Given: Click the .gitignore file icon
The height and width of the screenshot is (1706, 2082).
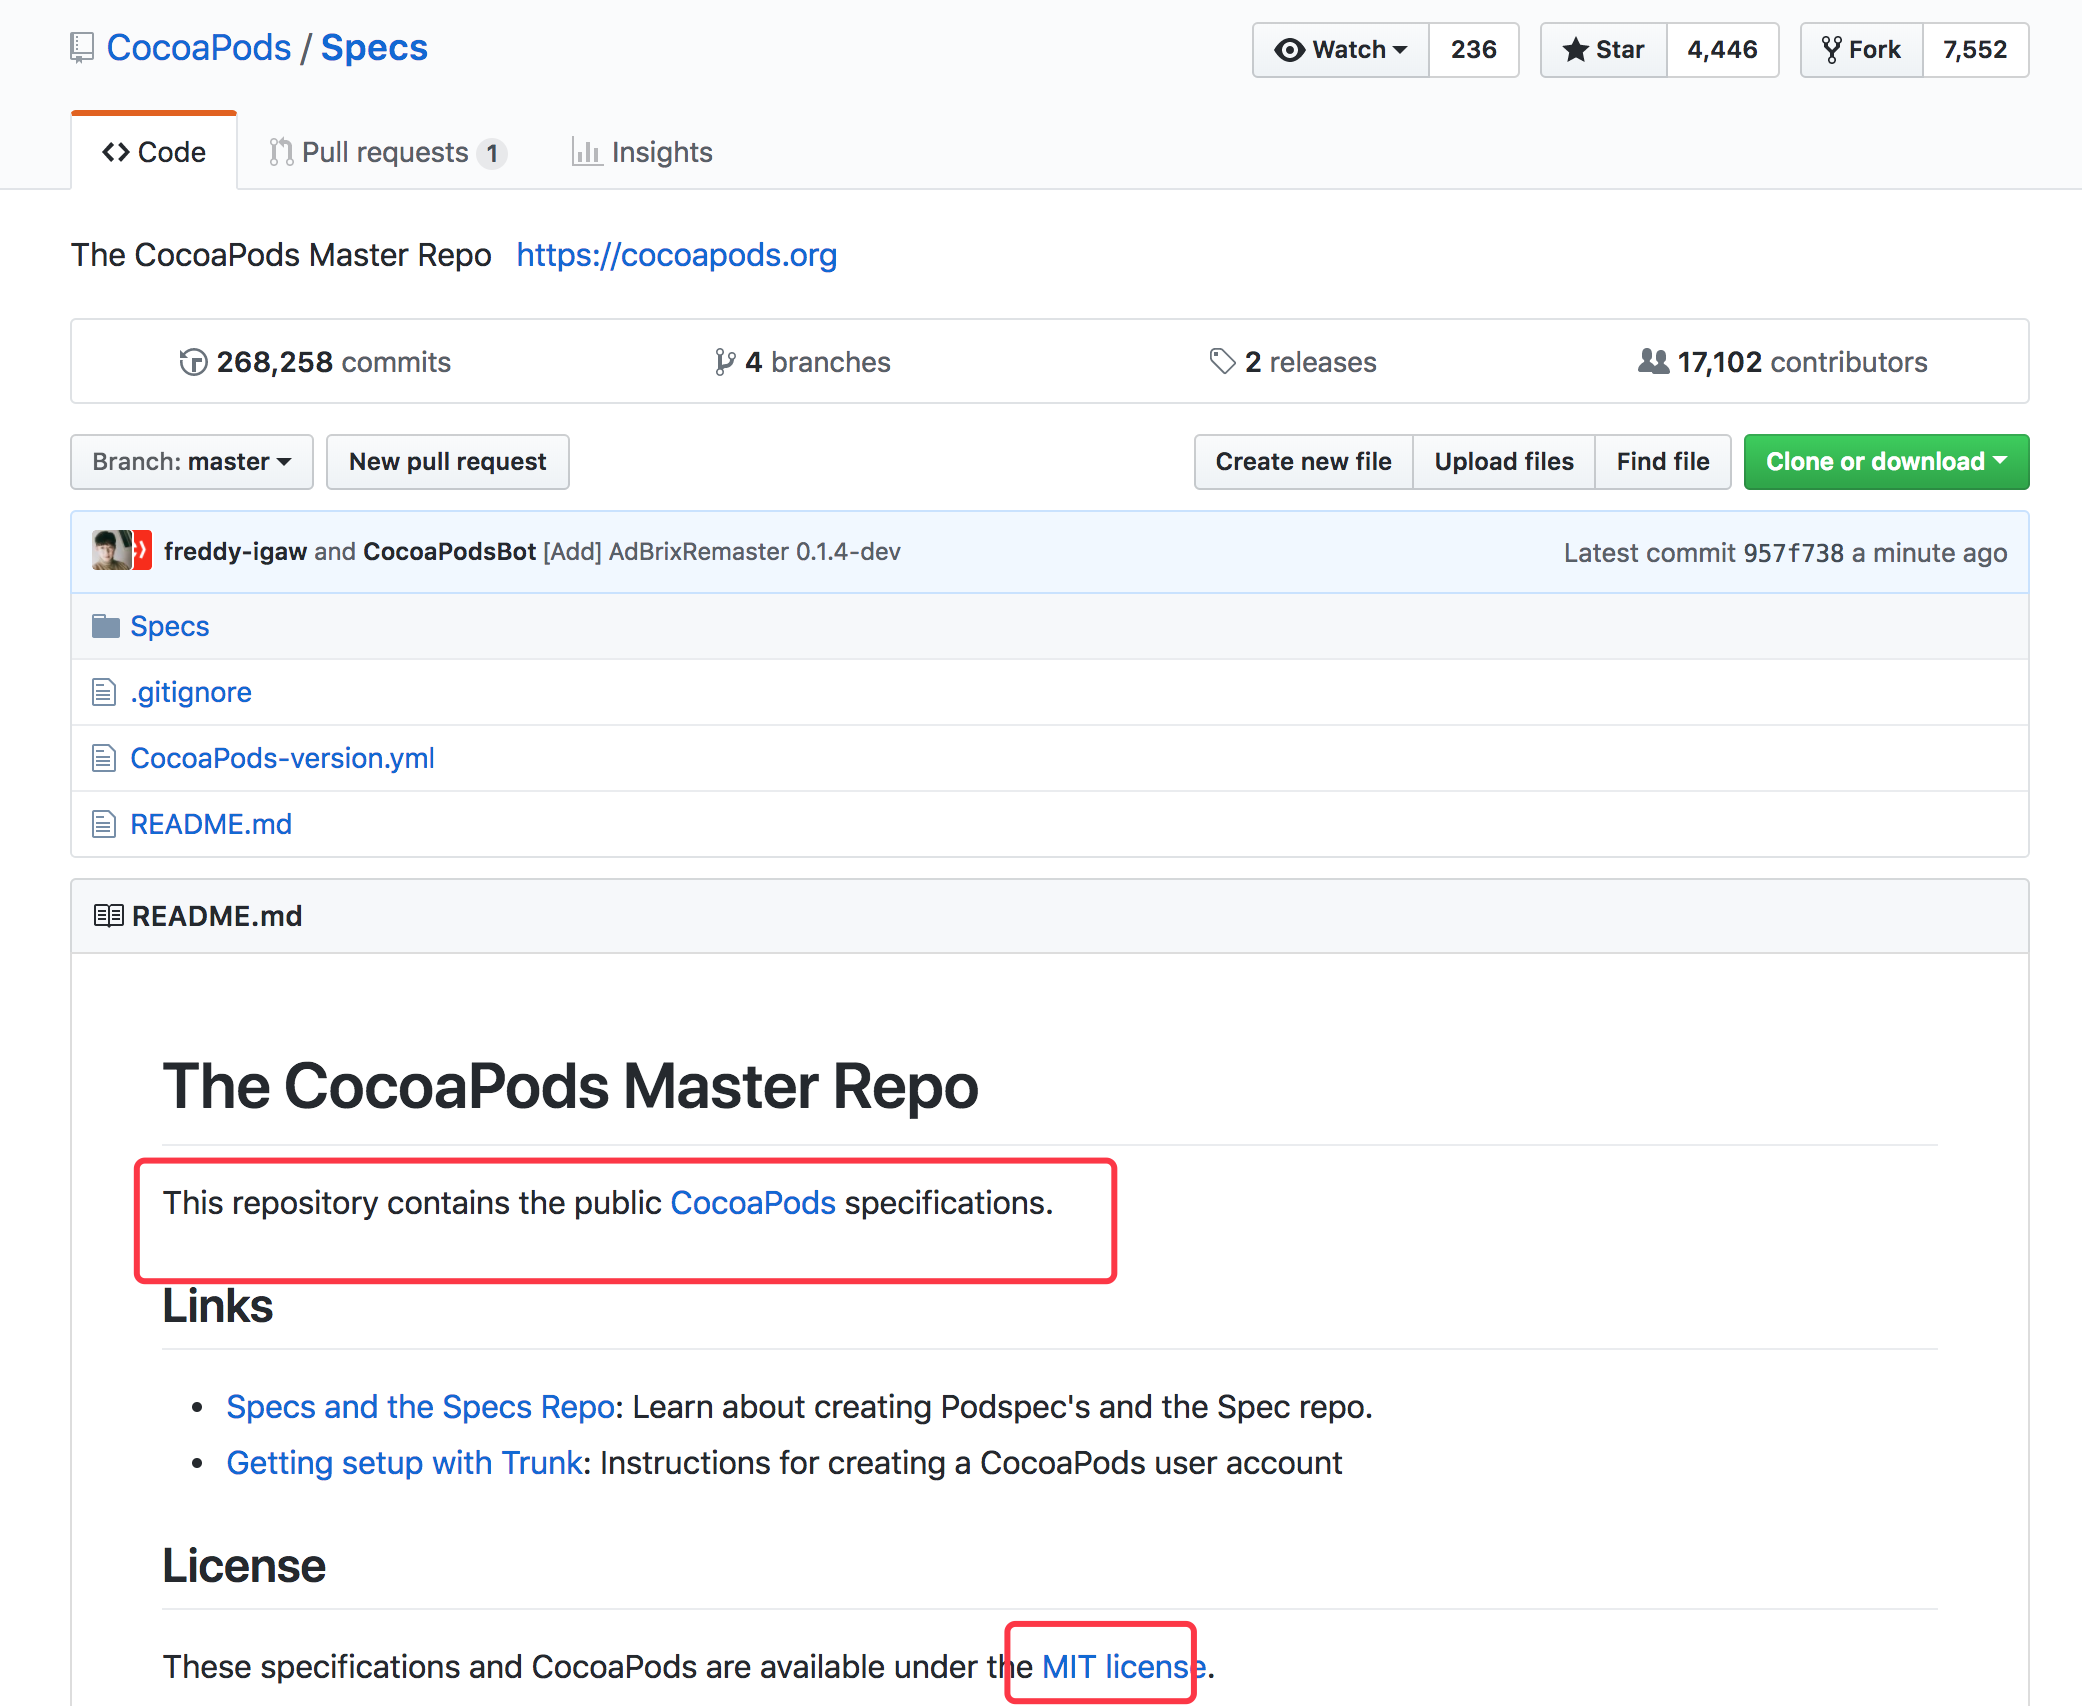Looking at the screenshot, I should [104, 692].
